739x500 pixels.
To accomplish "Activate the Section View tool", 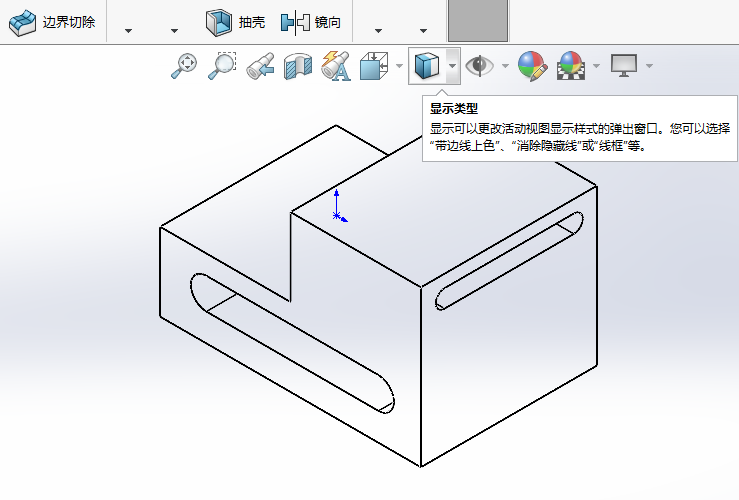I will [297, 66].
